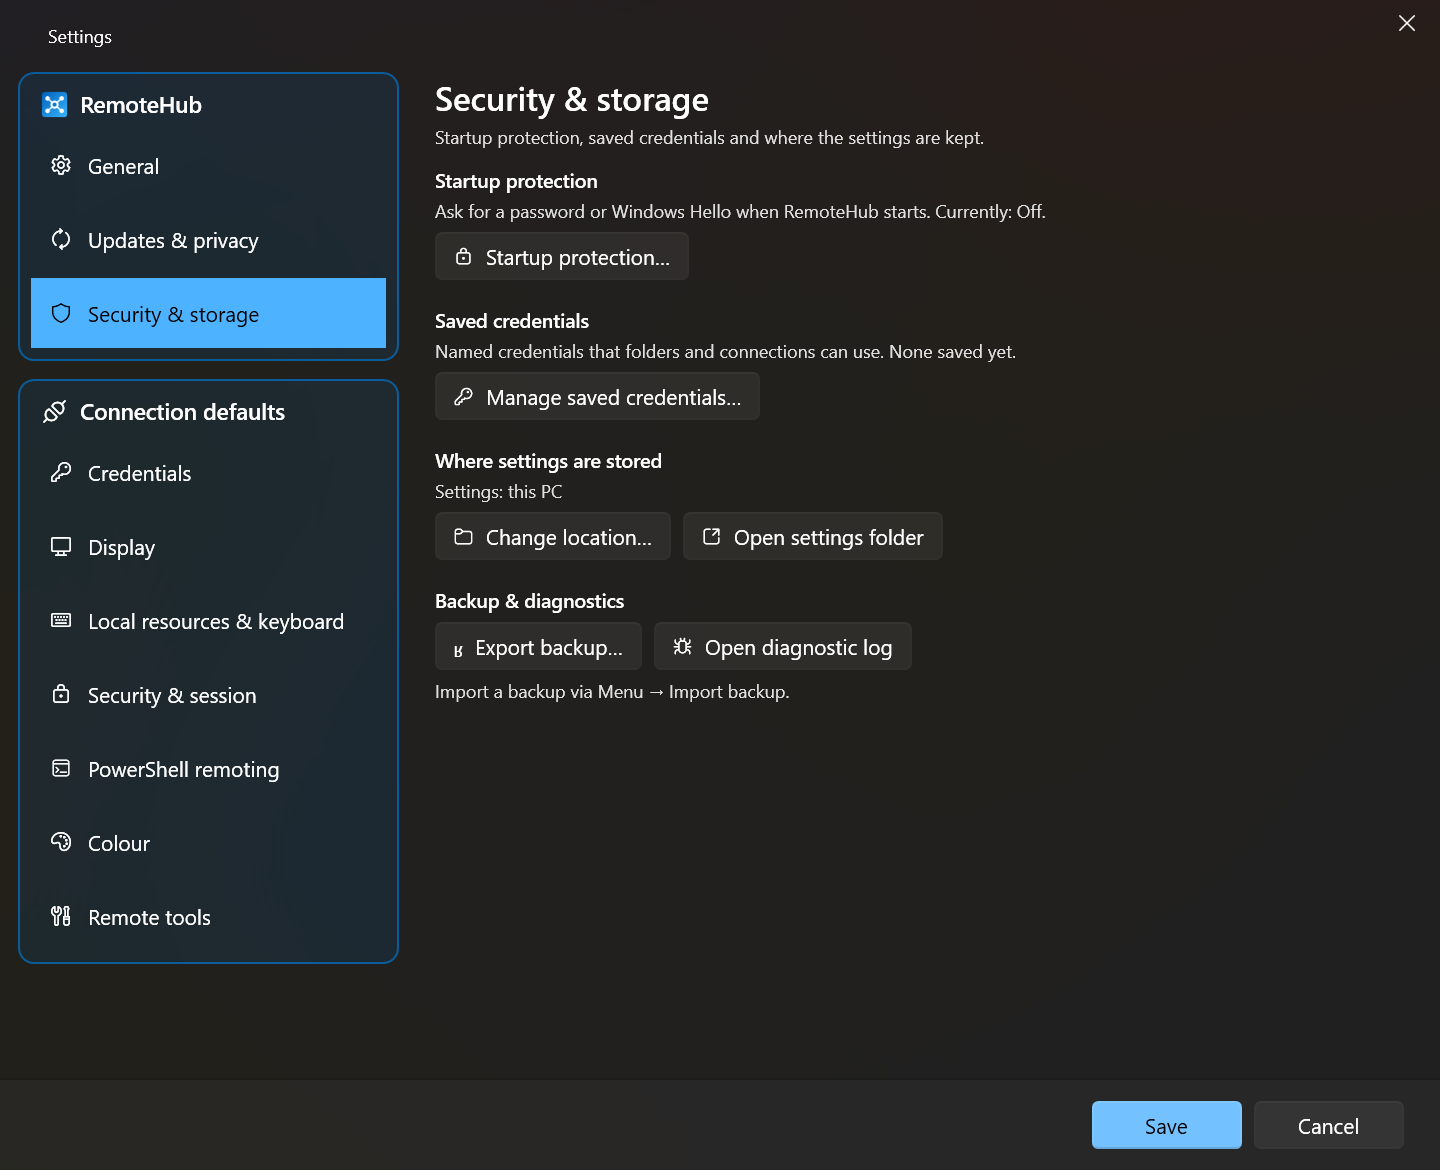The height and width of the screenshot is (1170, 1440).
Task: Click the Security & storage page heading
Action: tap(572, 100)
